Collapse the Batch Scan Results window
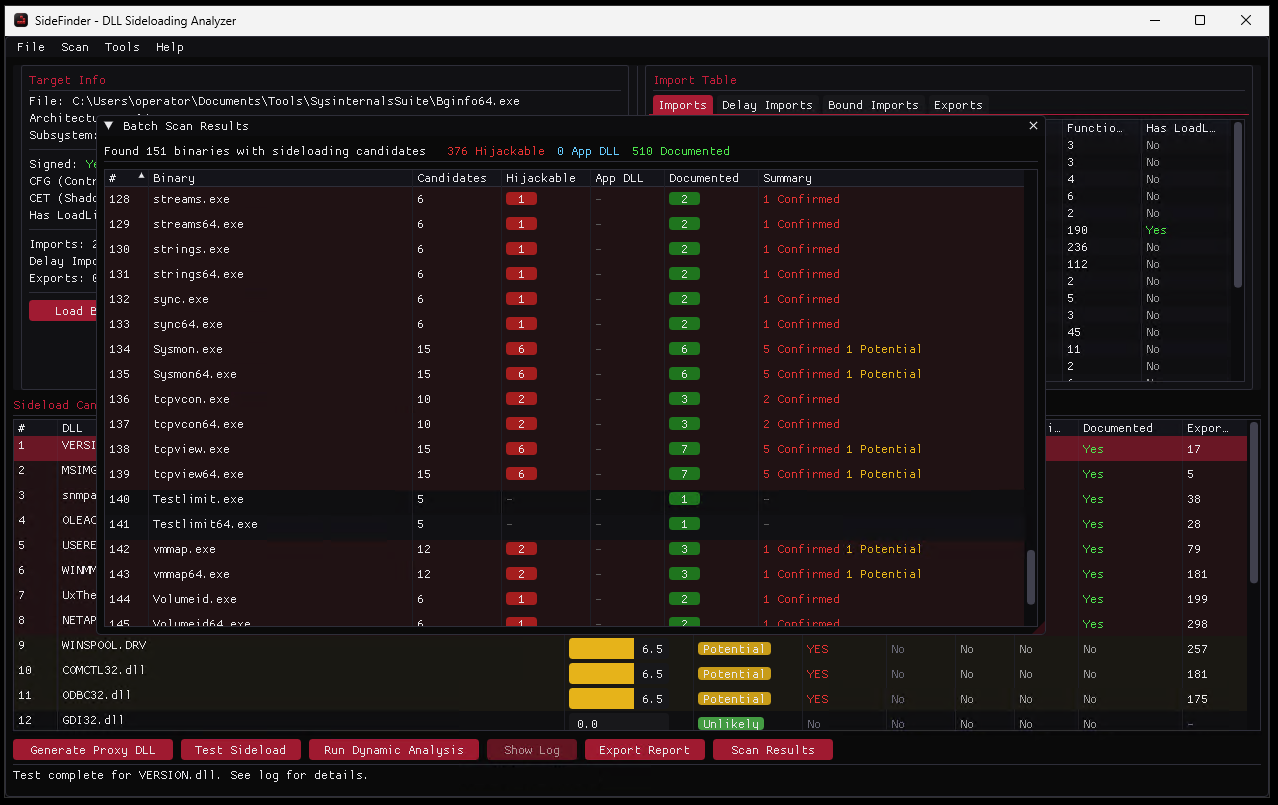The image size is (1278, 805). click(x=109, y=126)
